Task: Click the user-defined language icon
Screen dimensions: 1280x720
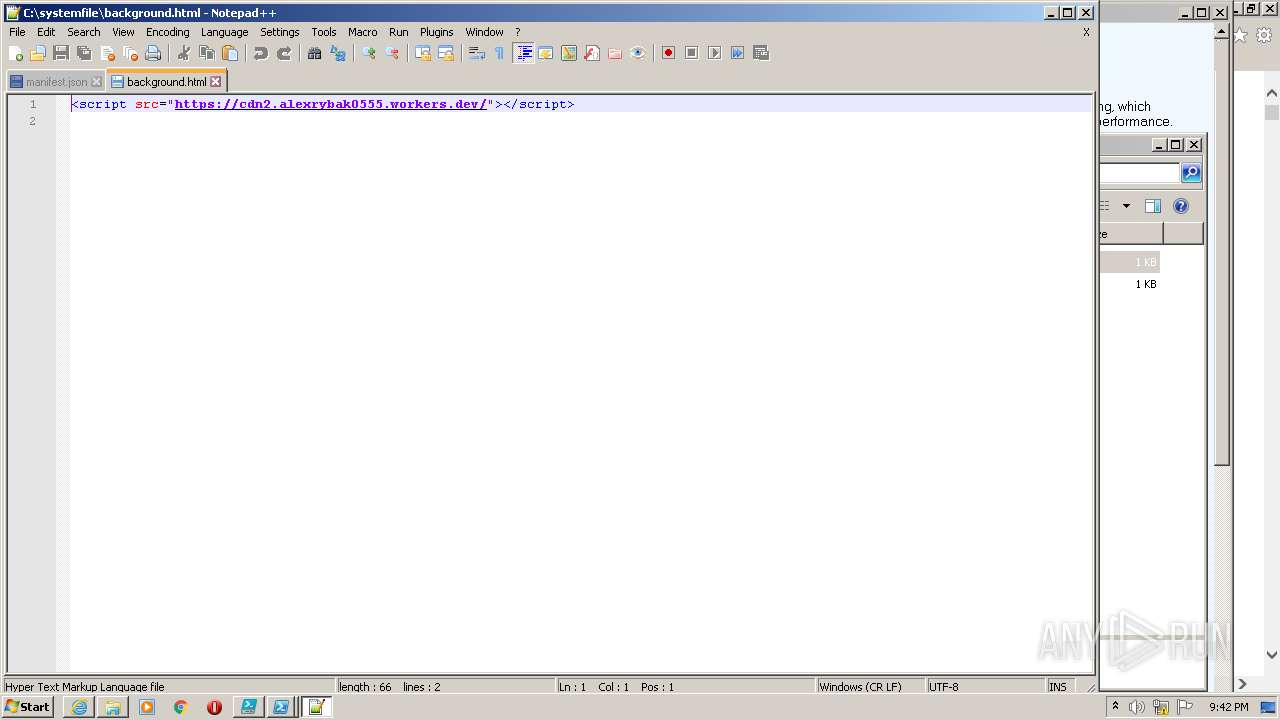Action: pyautogui.click(x=546, y=53)
